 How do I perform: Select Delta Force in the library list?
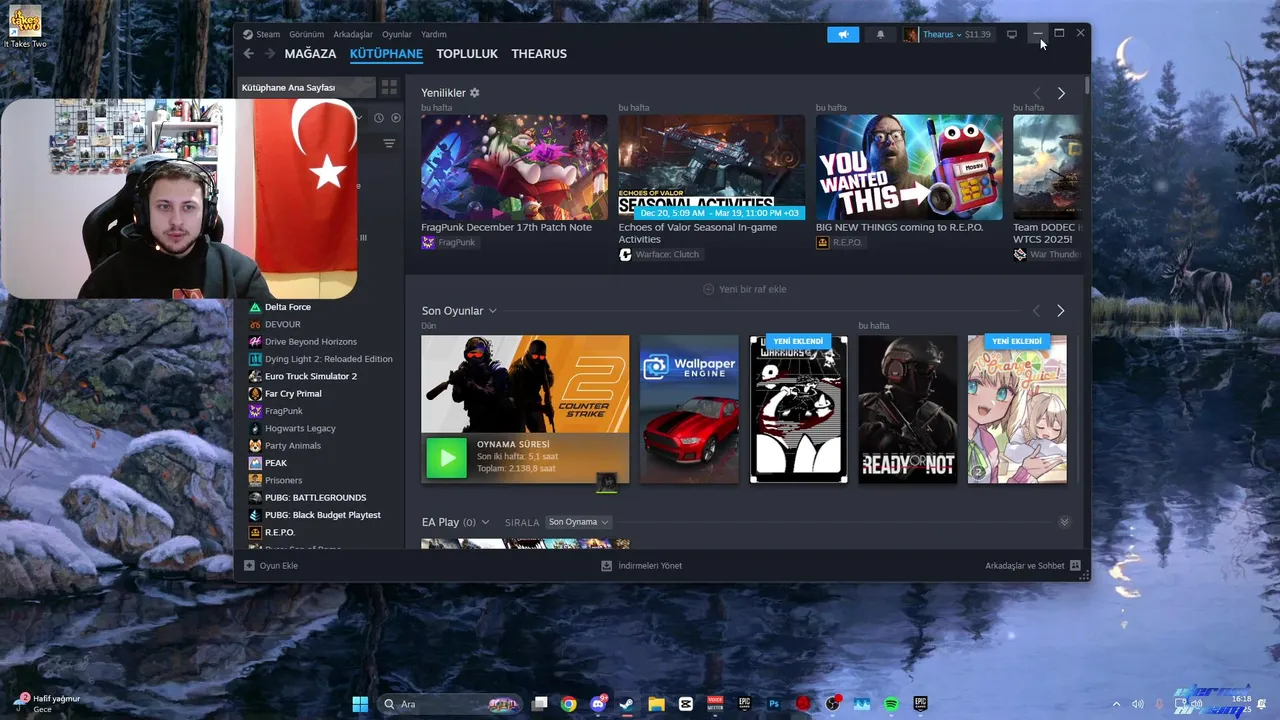[x=288, y=307]
